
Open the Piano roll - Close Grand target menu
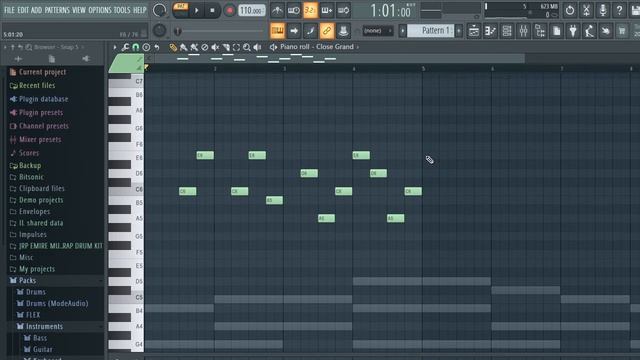[317, 47]
